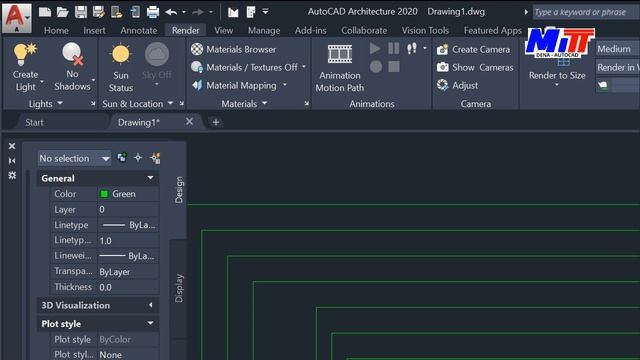Open the Medium render preset dropdown
Screen dimensions: 640x360
tap(617, 49)
